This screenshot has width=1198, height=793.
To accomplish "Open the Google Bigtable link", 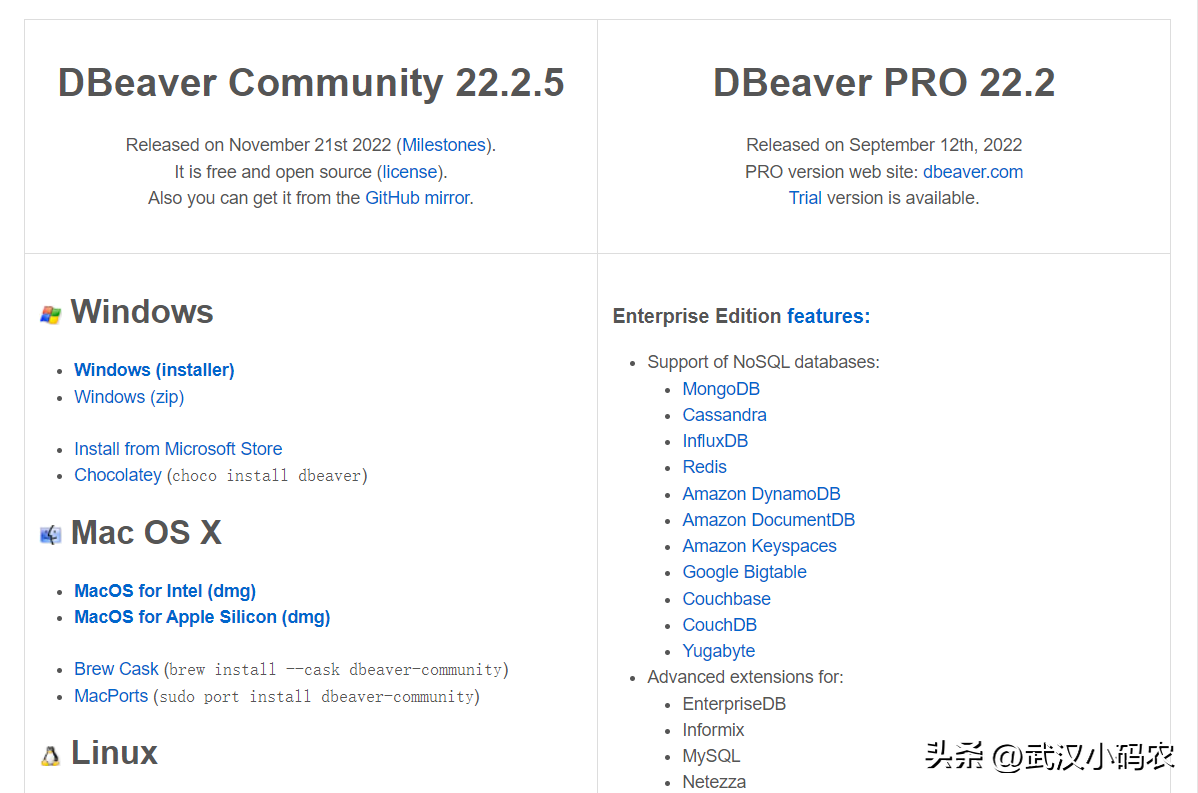I will click(745, 572).
